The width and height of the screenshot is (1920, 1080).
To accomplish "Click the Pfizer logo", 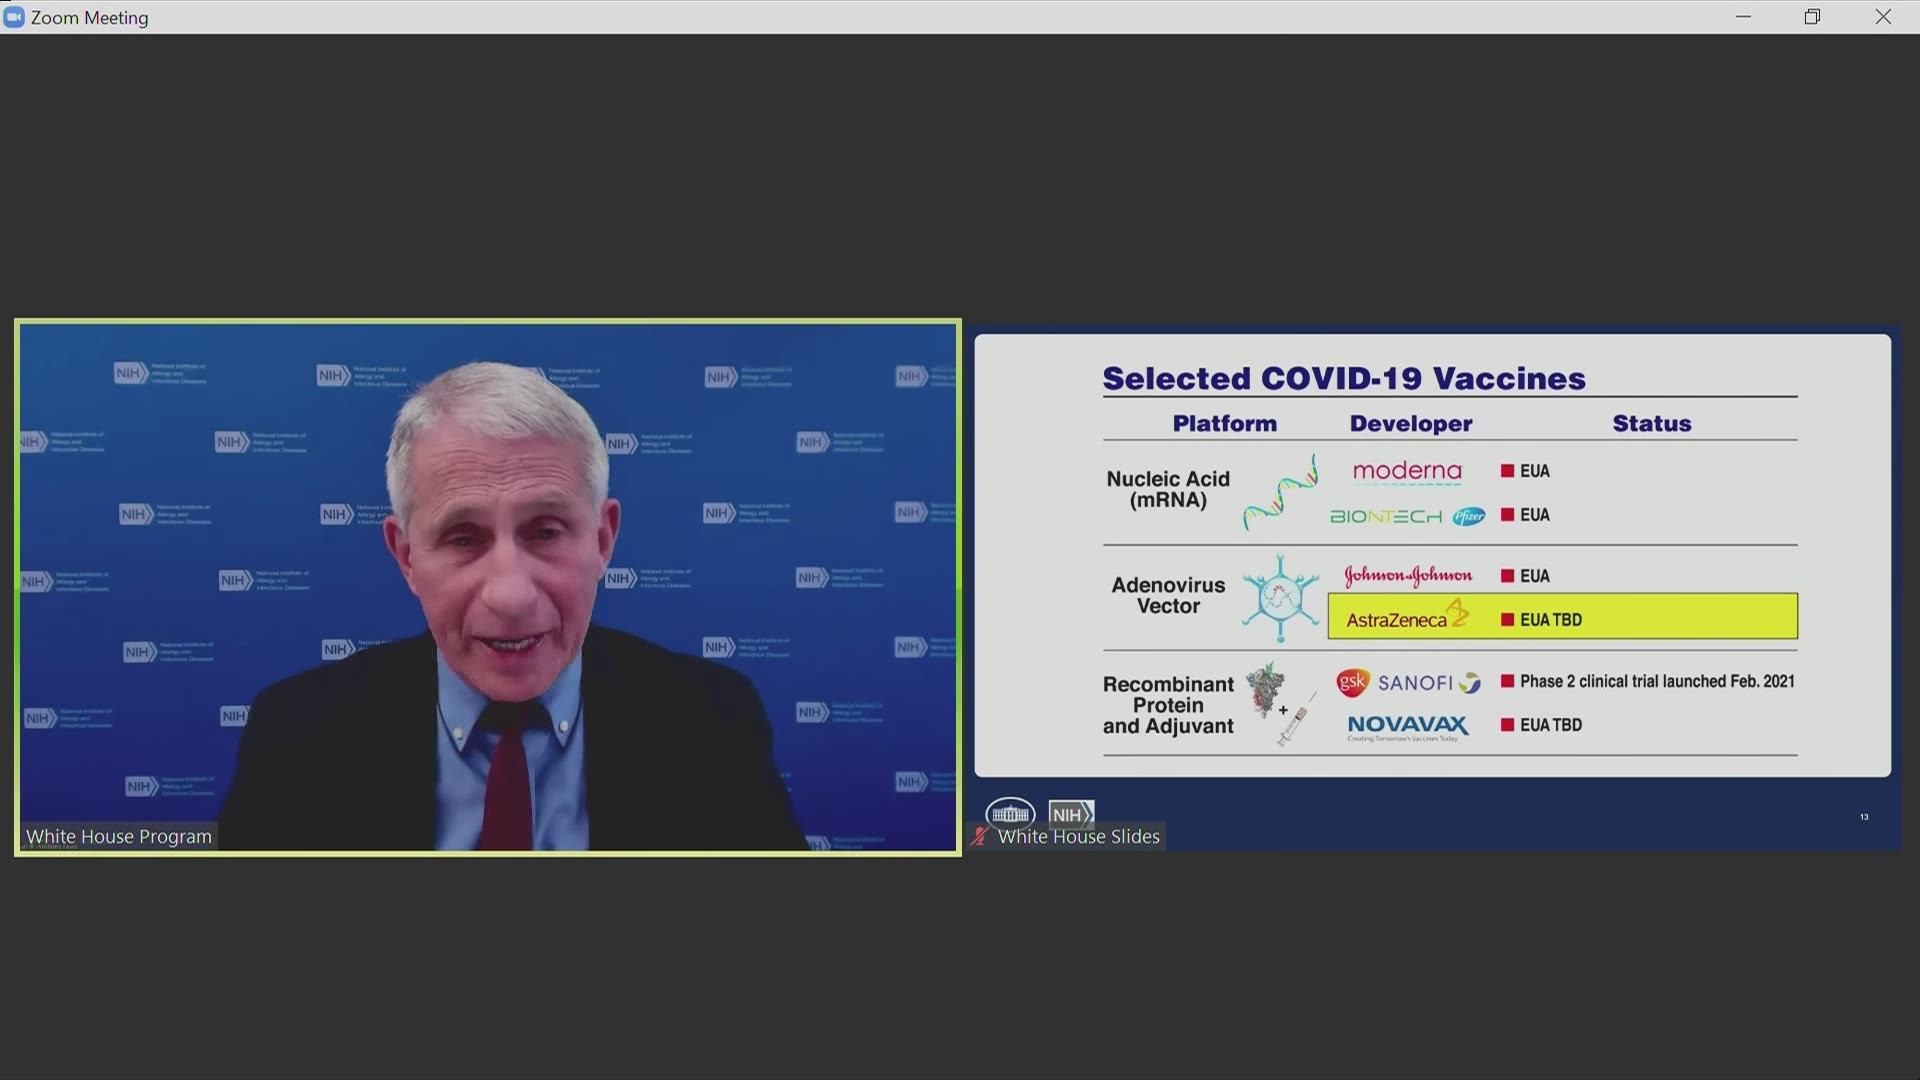I will [x=1469, y=516].
